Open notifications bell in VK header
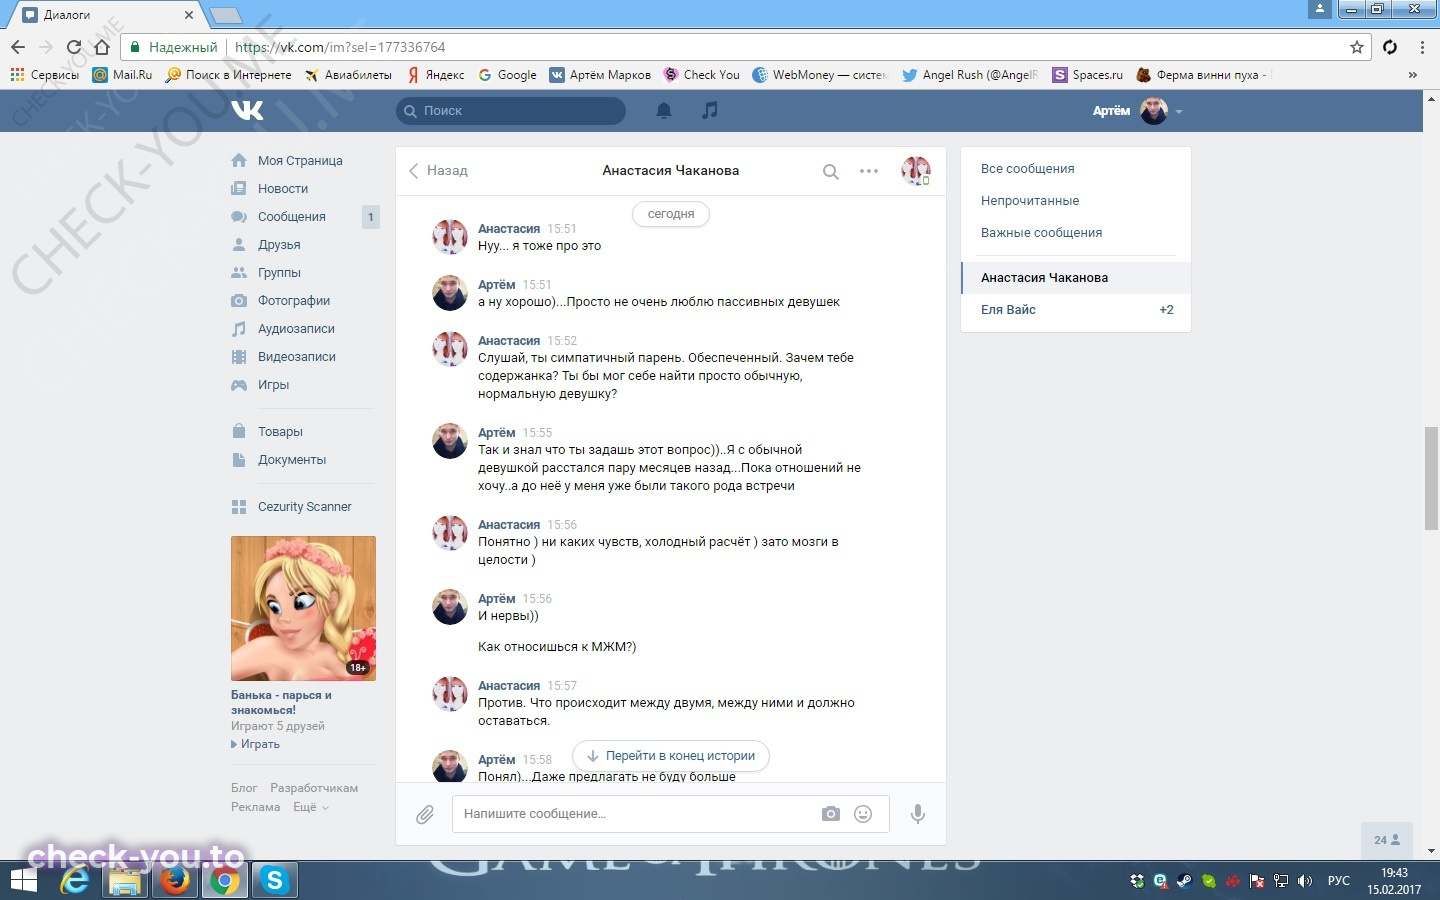The width and height of the screenshot is (1440, 900). coord(664,110)
